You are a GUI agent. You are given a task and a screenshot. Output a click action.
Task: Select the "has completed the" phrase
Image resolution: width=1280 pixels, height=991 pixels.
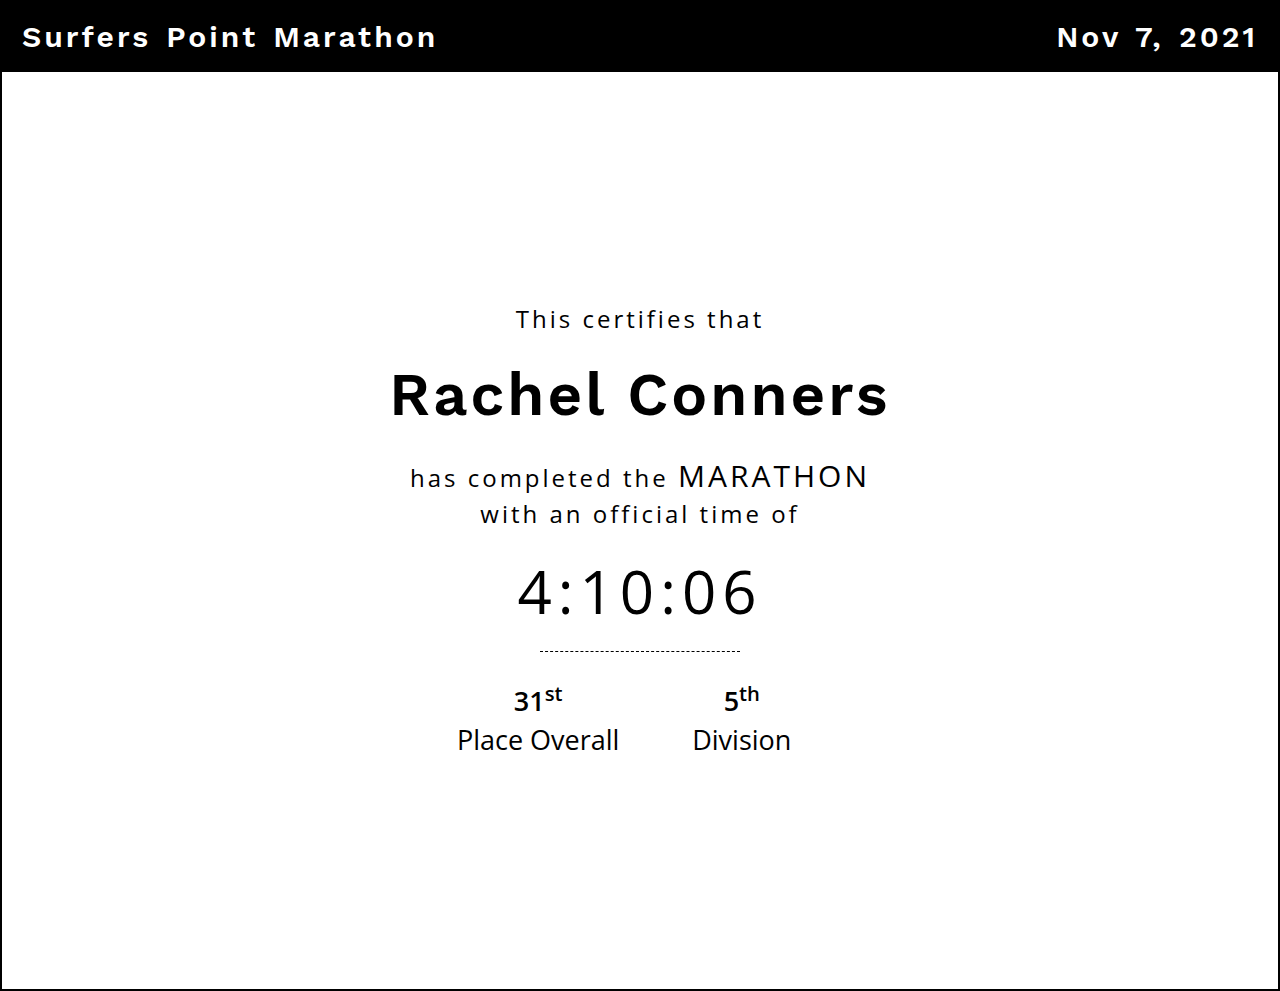point(538,479)
